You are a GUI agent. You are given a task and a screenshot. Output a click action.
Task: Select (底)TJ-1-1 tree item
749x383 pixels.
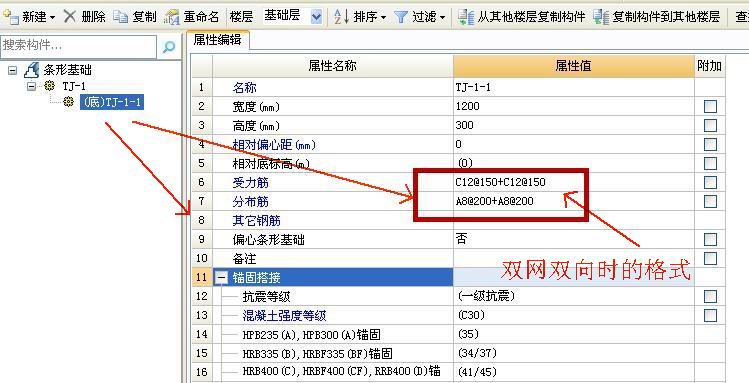112,102
